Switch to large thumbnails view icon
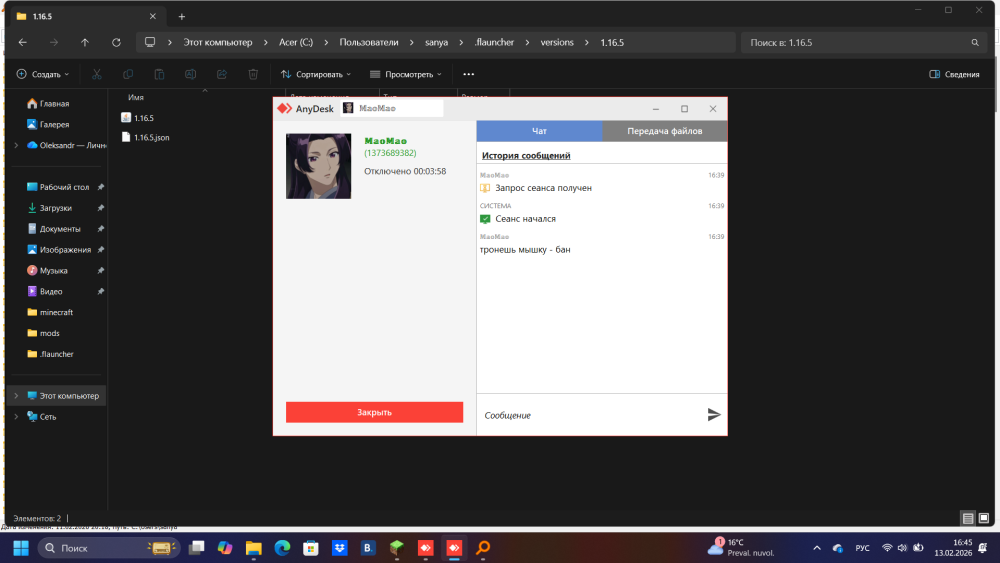Viewport: 1000px width, 563px height. pos(984,518)
